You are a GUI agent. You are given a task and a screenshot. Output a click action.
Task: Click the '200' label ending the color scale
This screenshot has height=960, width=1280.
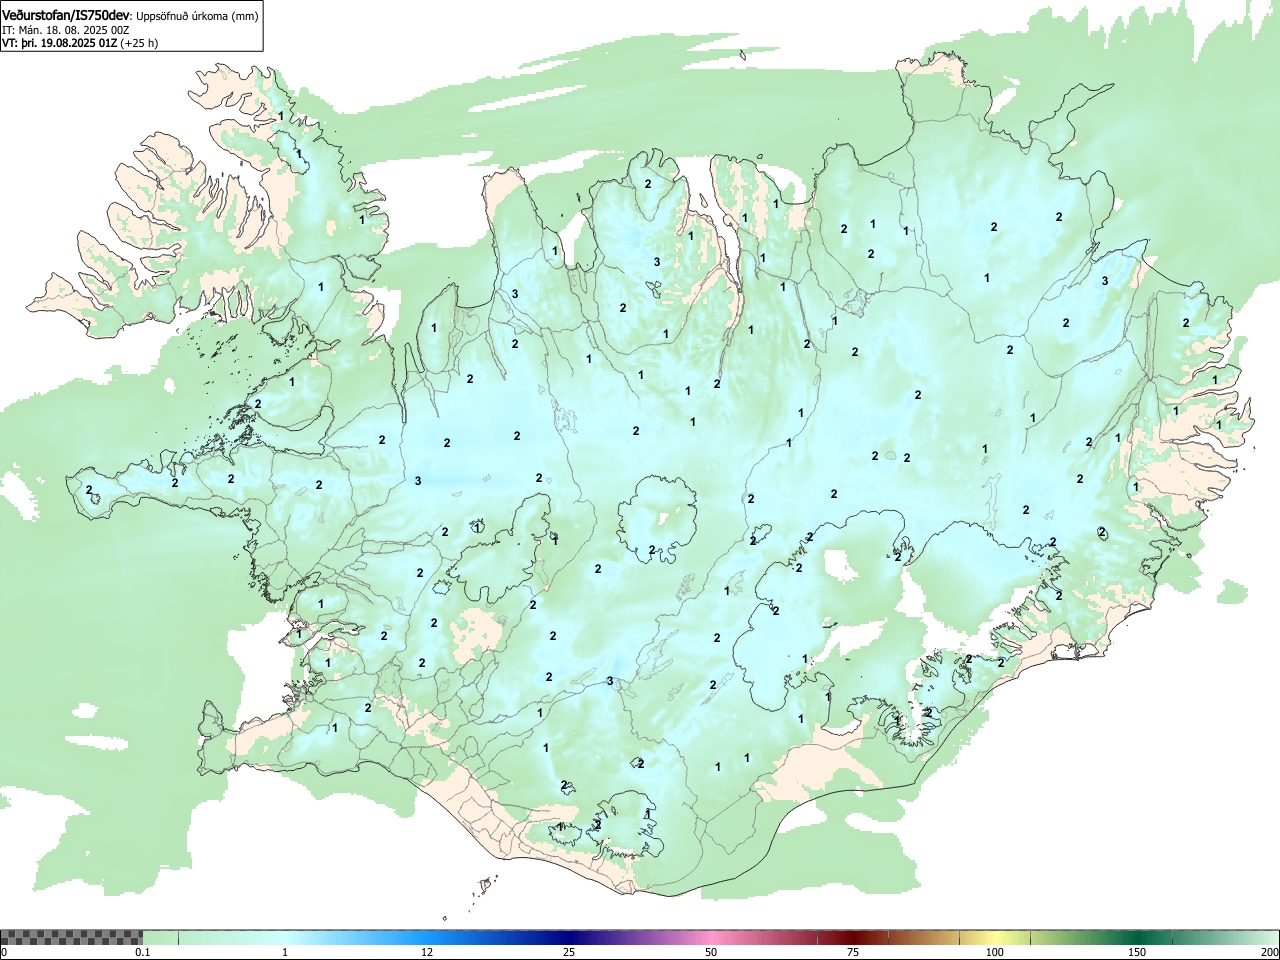[1270, 952]
